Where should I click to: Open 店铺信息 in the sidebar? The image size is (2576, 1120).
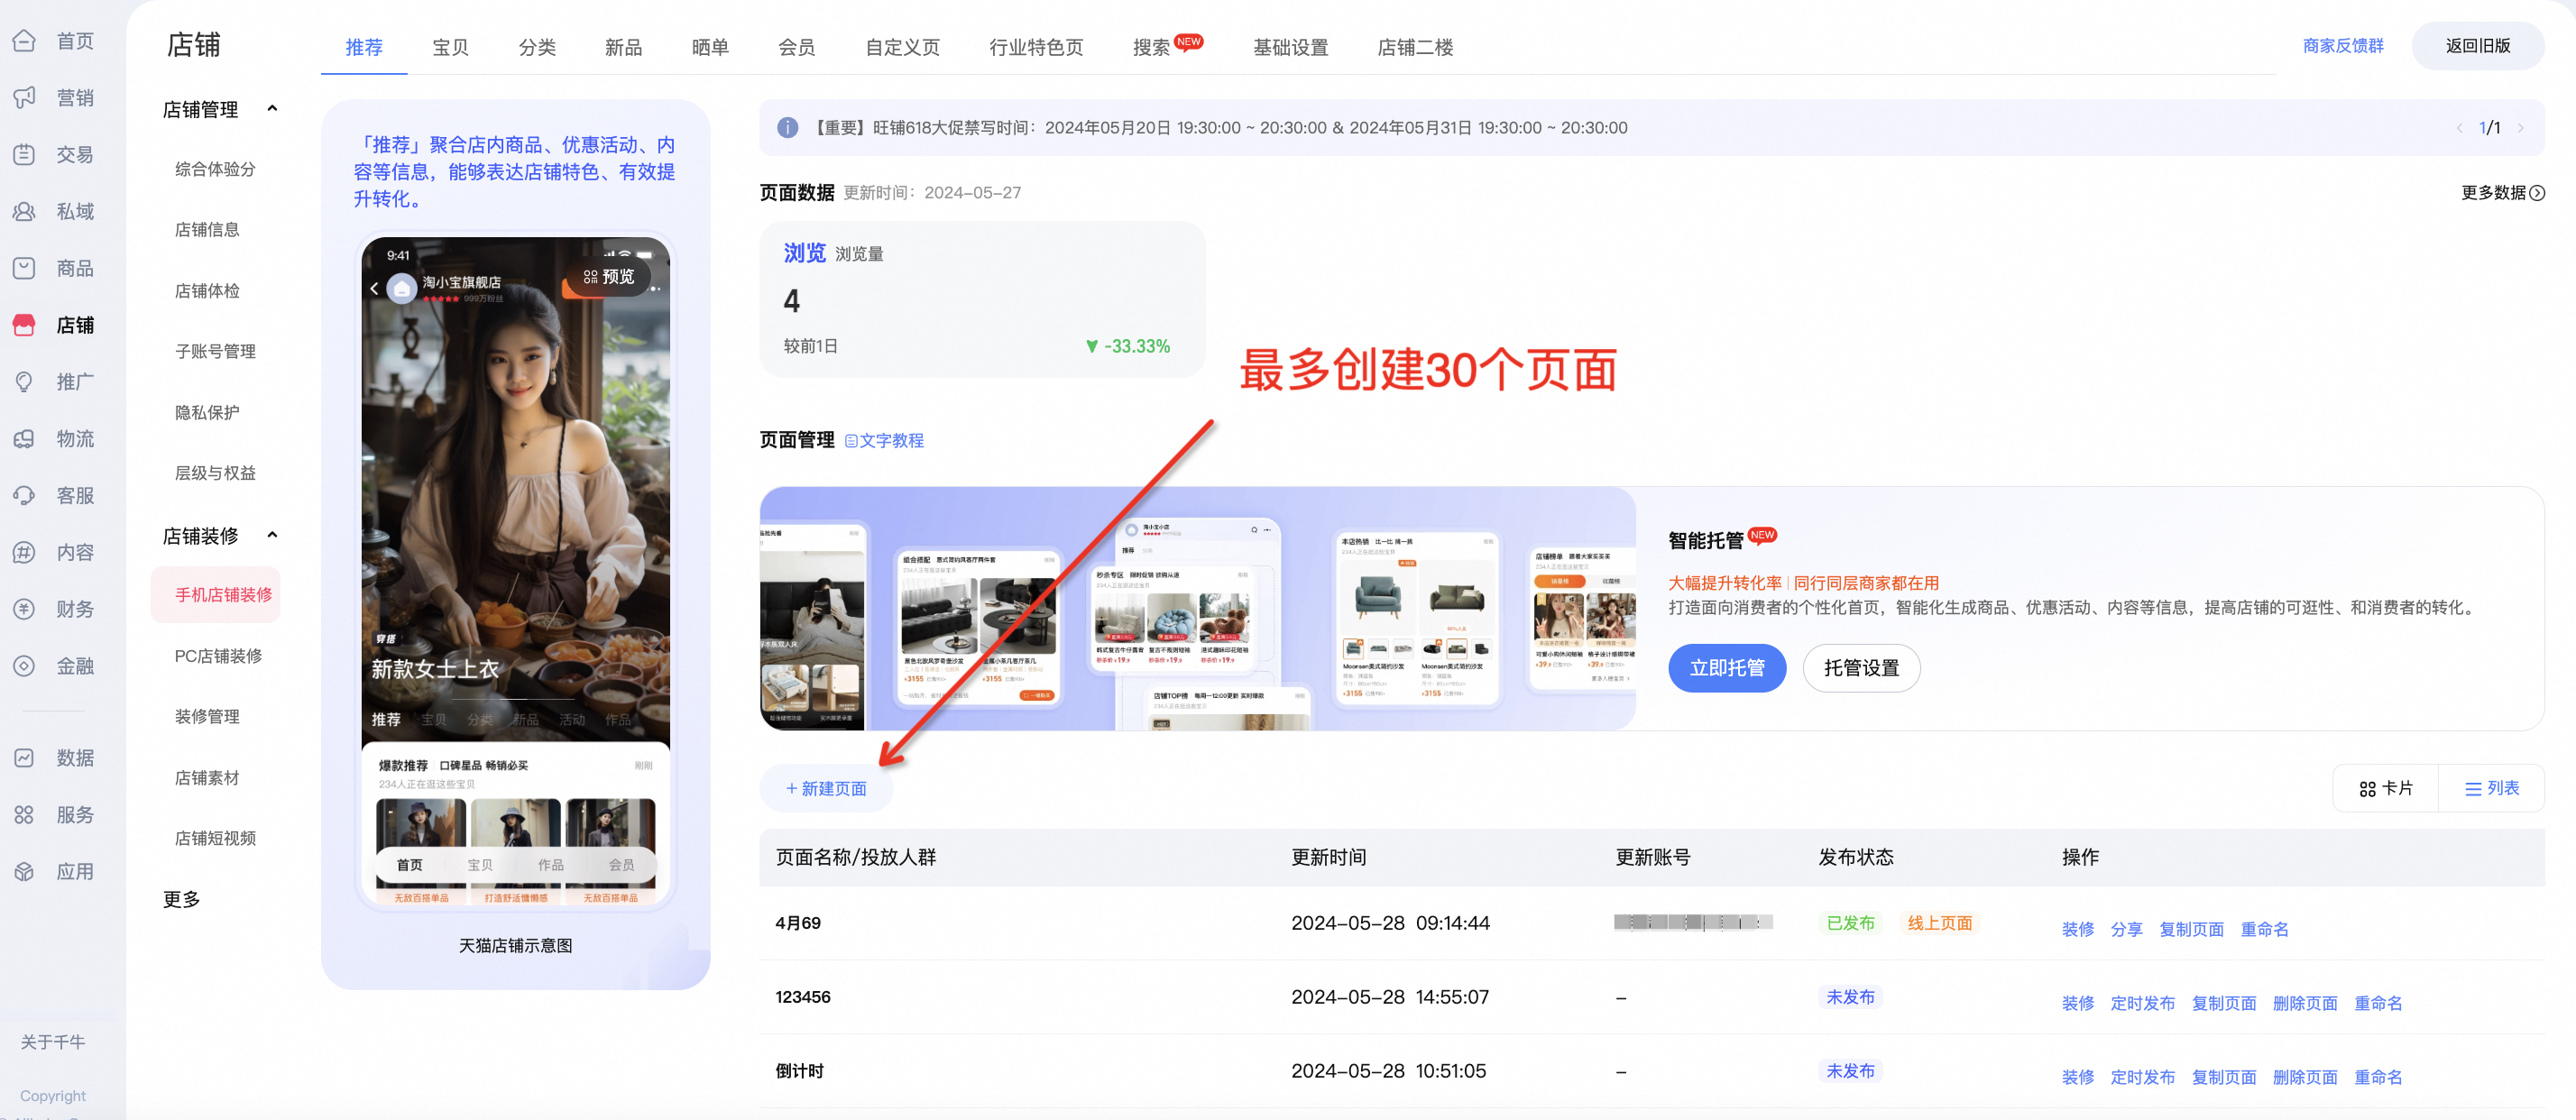pyautogui.click(x=207, y=230)
